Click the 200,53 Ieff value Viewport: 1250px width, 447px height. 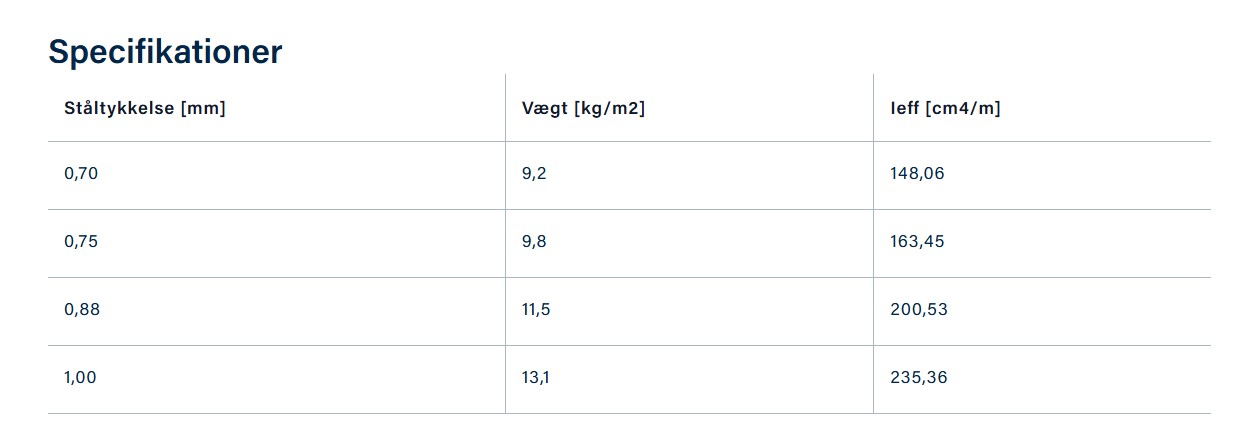(x=919, y=310)
